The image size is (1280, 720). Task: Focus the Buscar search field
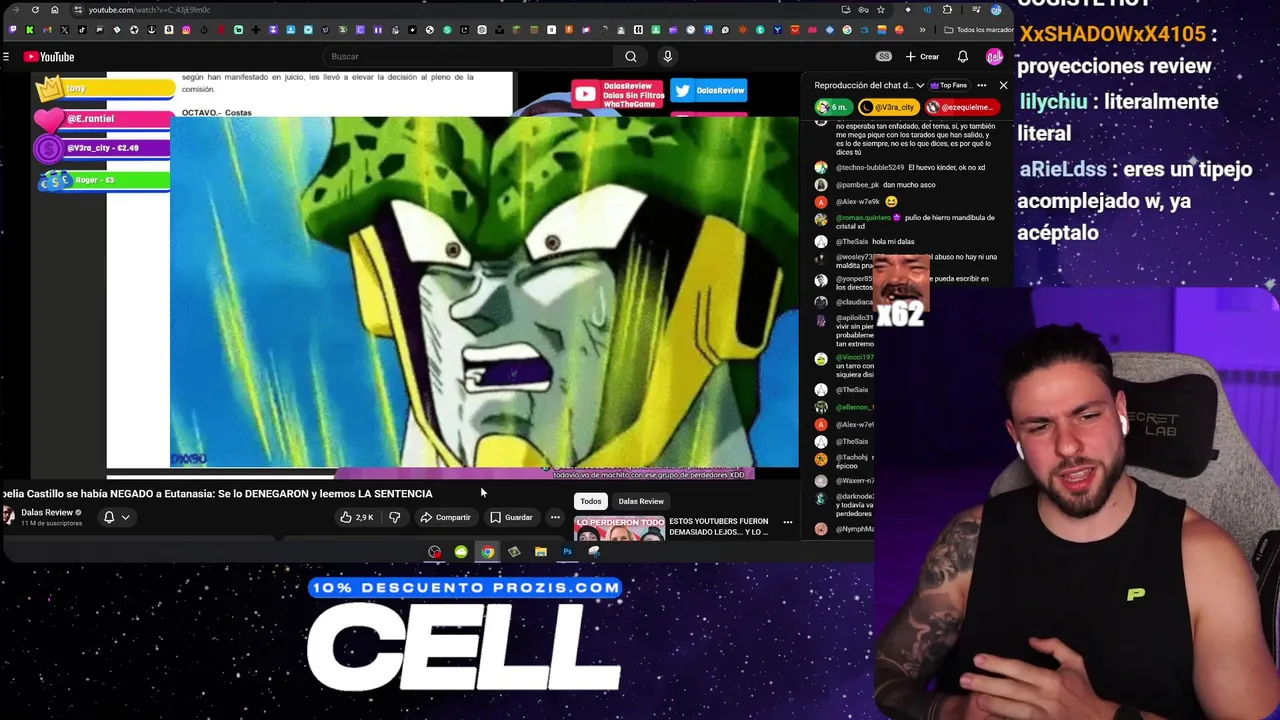click(x=468, y=57)
